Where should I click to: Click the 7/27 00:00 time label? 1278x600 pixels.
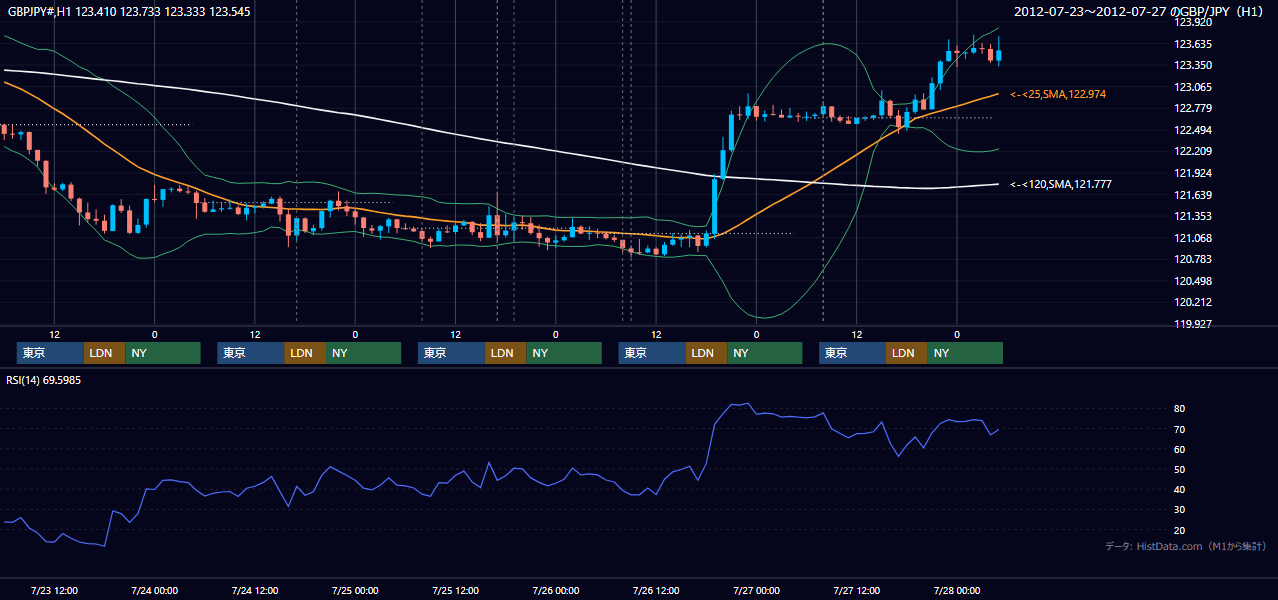tap(756, 590)
